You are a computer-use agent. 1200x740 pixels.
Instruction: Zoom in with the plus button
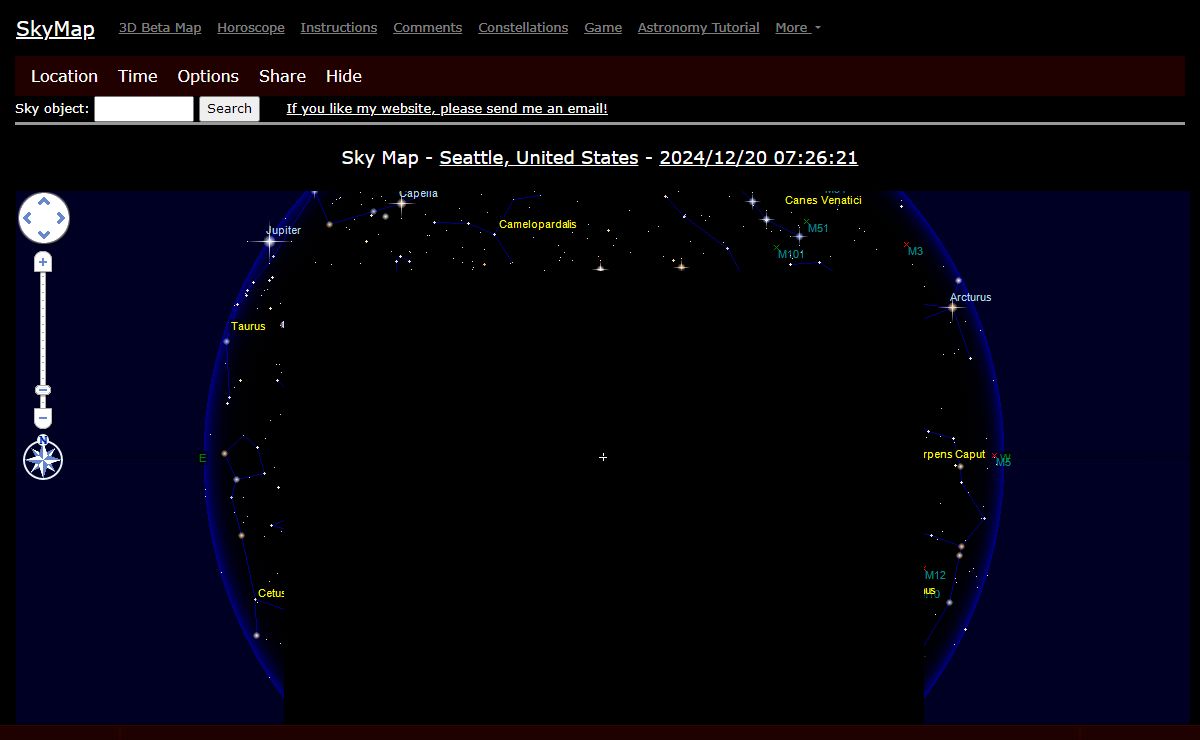[43, 262]
